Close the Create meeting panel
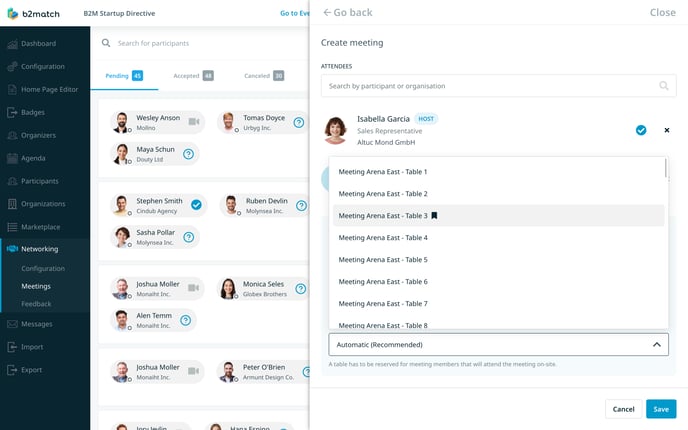 tap(663, 12)
